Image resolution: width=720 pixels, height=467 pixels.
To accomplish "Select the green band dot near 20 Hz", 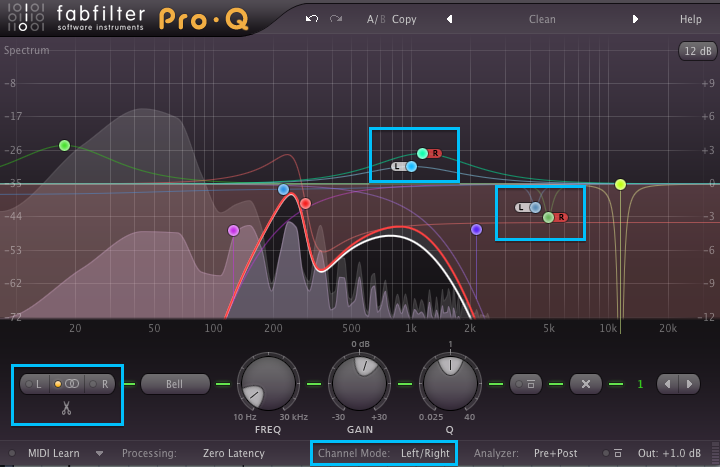I will 64,146.
